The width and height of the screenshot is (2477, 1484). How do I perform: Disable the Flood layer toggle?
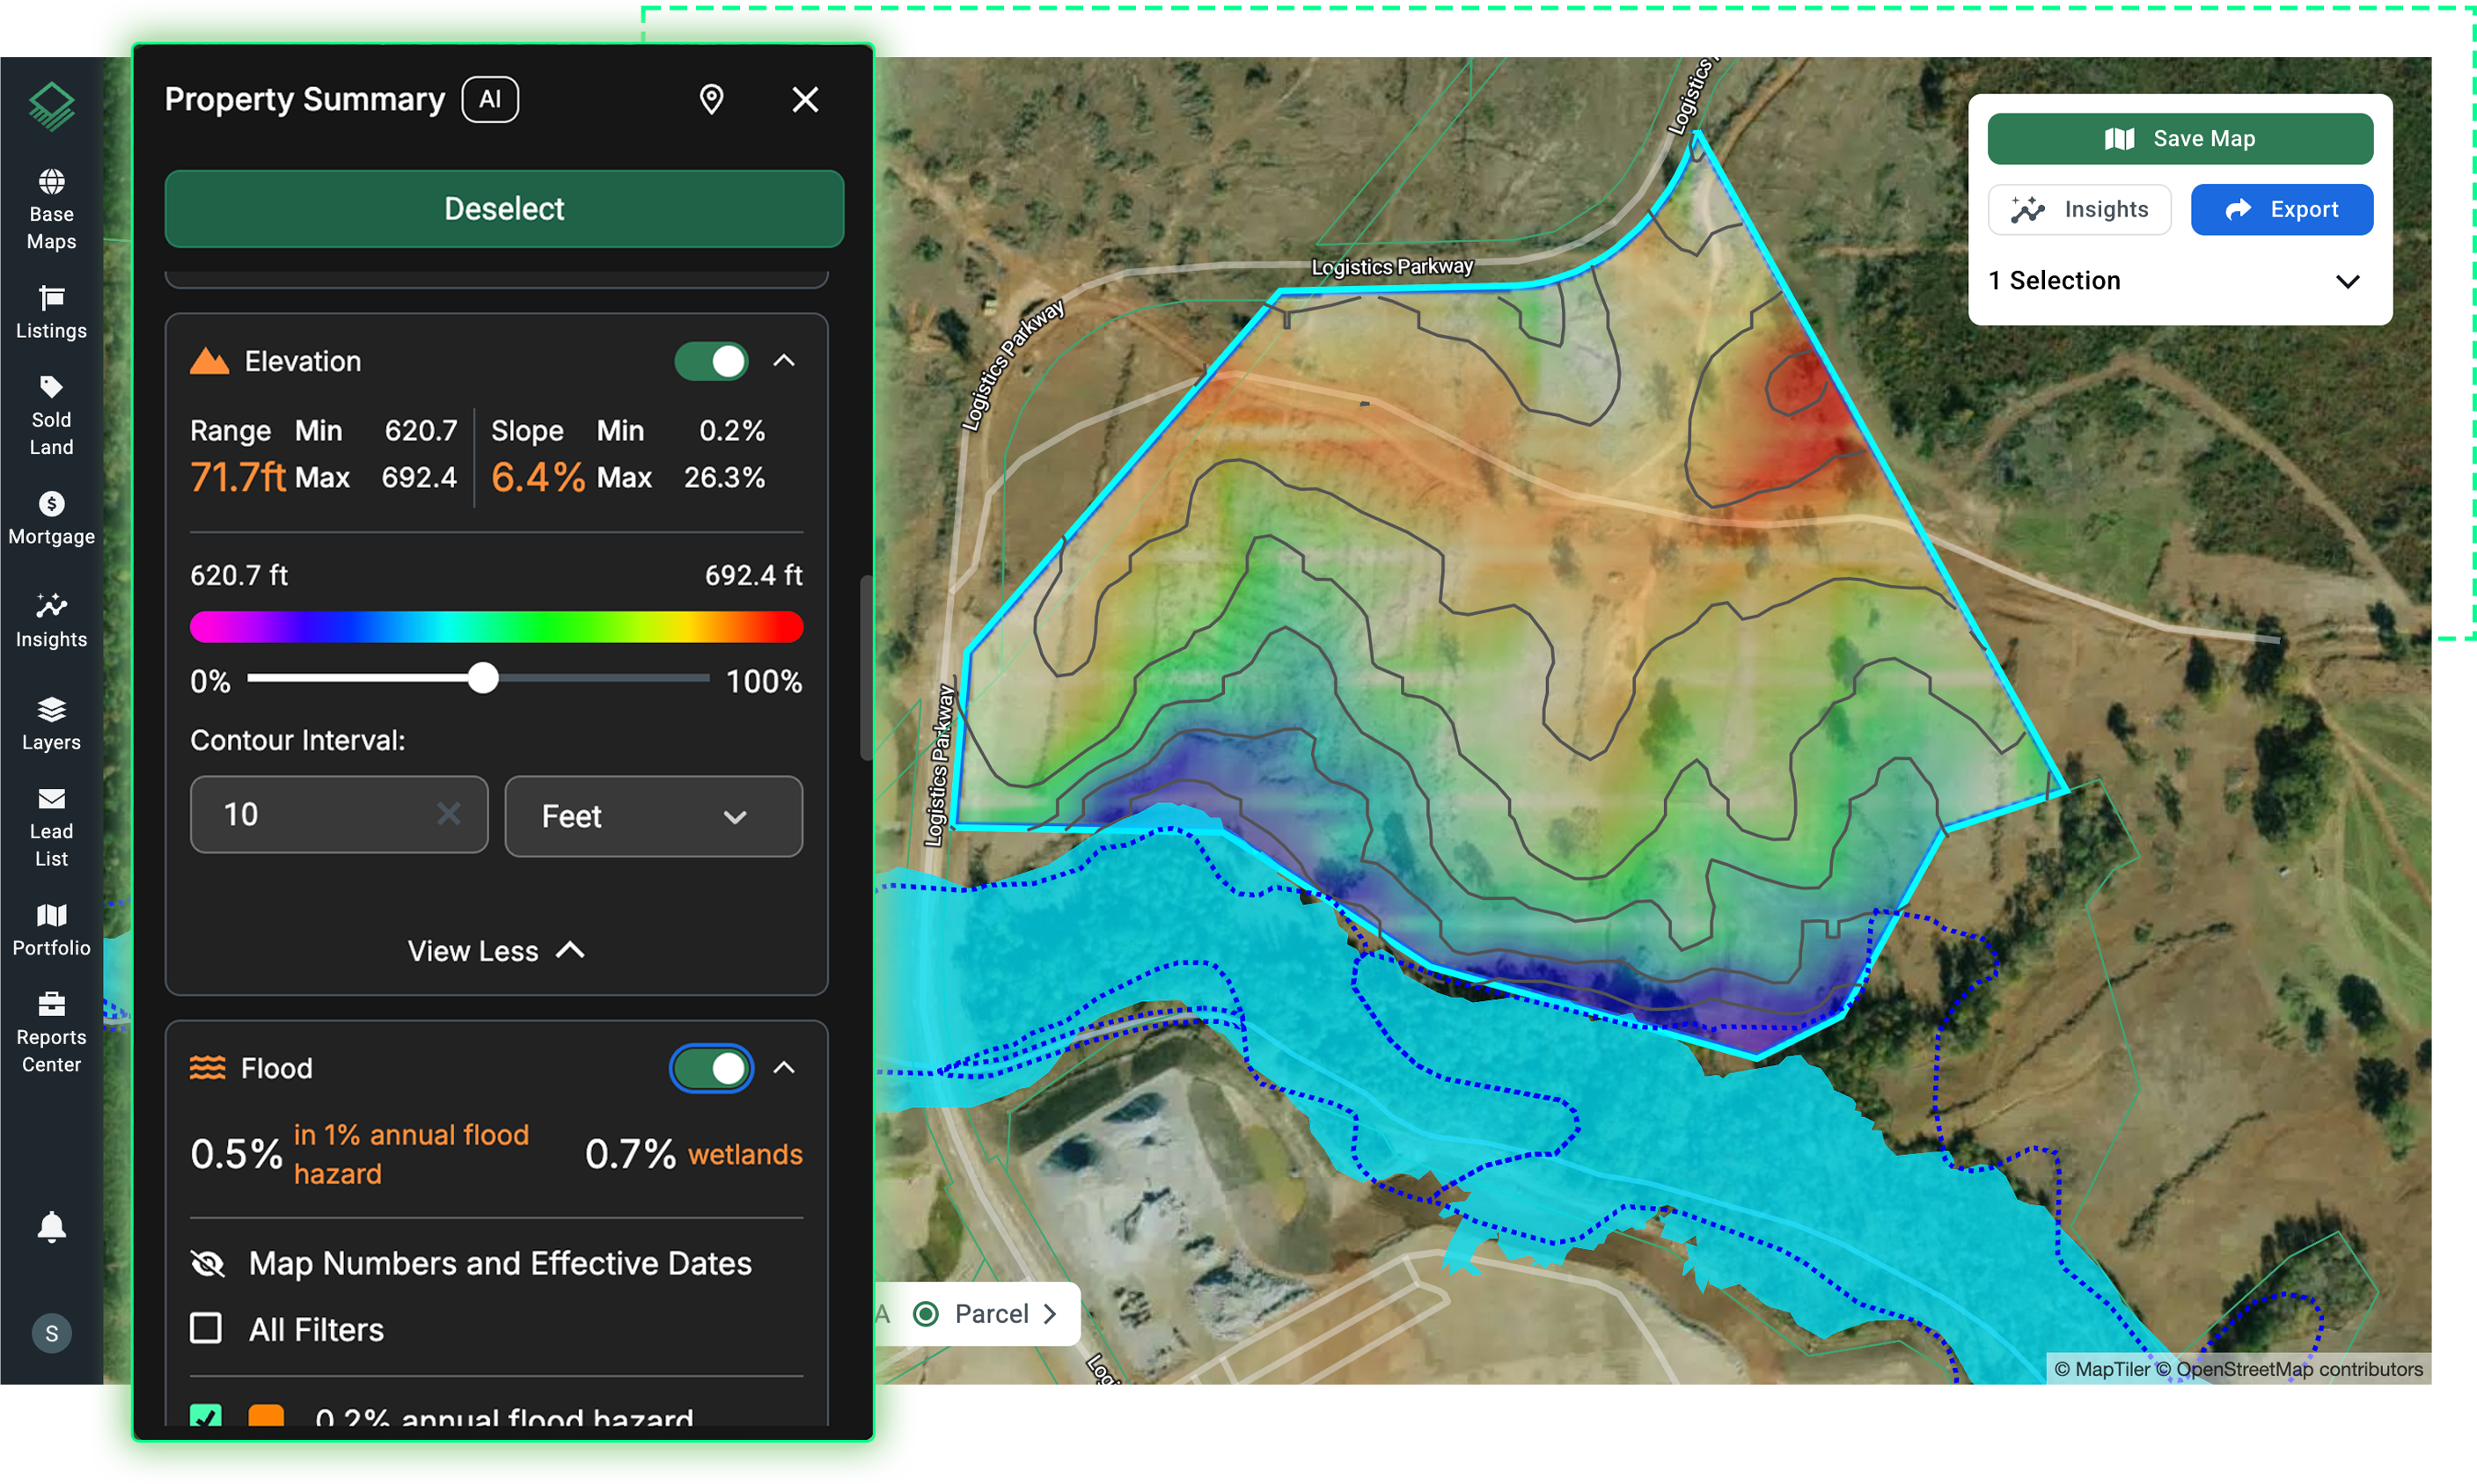[711, 1068]
